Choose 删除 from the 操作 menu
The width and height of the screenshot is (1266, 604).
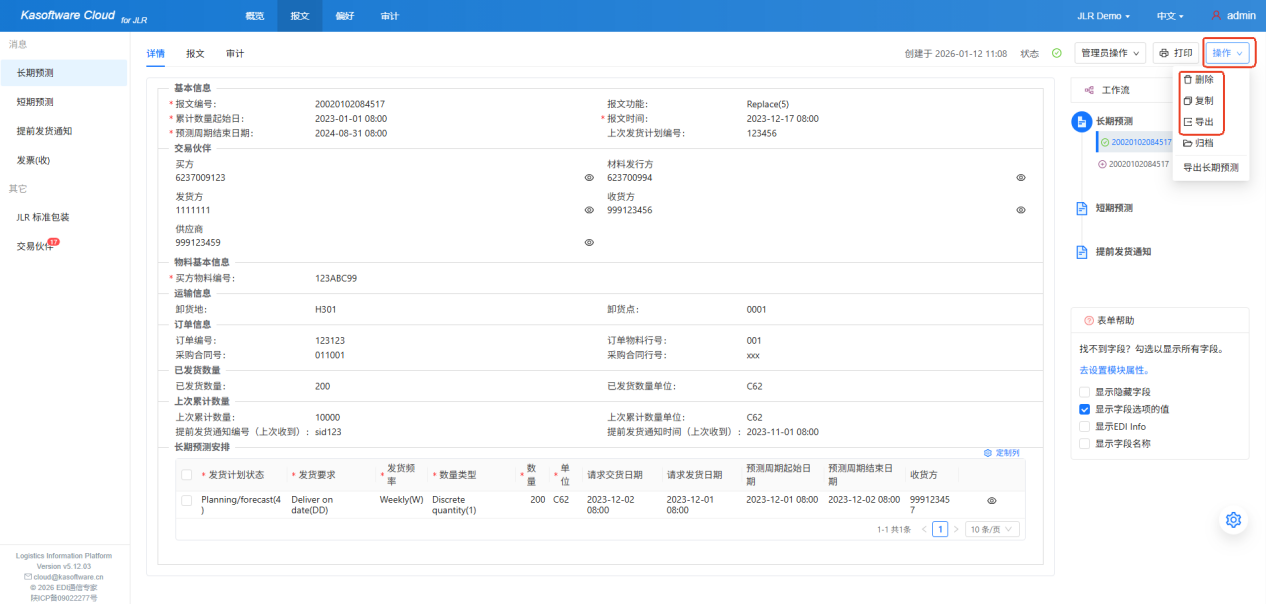tap(1204, 79)
